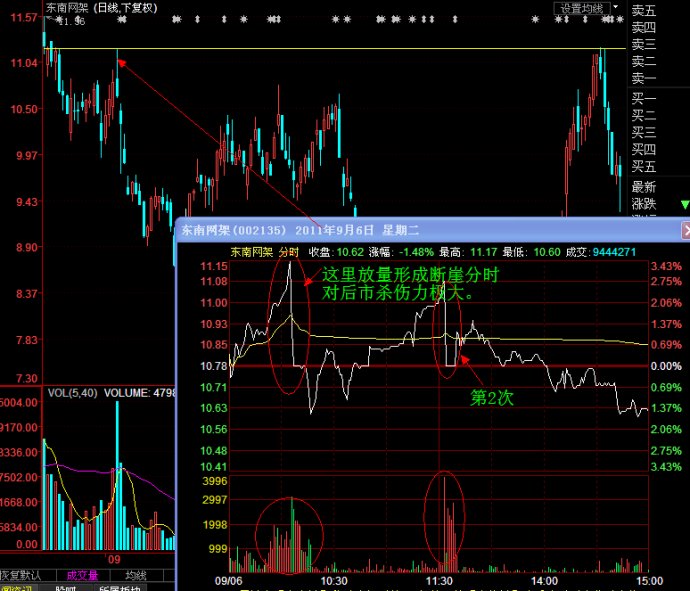The height and width of the screenshot is (591, 690).
Task: Click the '09 month marker under daily volume
Action: pyautogui.click(x=114, y=559)
